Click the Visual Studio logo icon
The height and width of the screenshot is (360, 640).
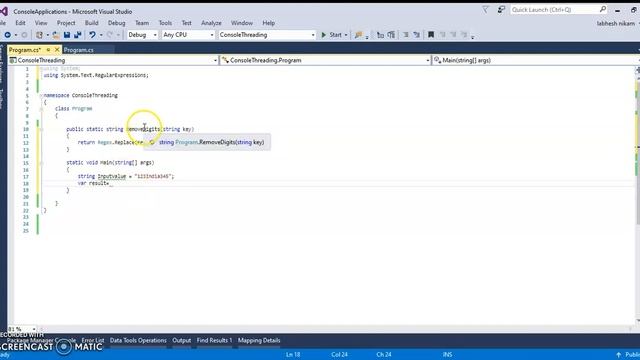pyautogui.click(x=4, y=11)
